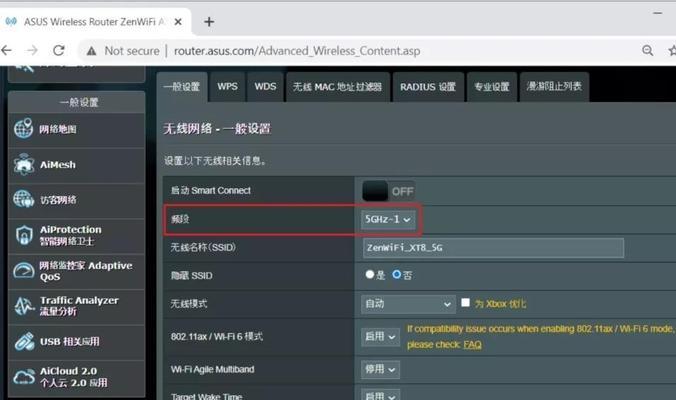Click the 网络监控家 Adaptive QoS label

[x=86, y=271]
